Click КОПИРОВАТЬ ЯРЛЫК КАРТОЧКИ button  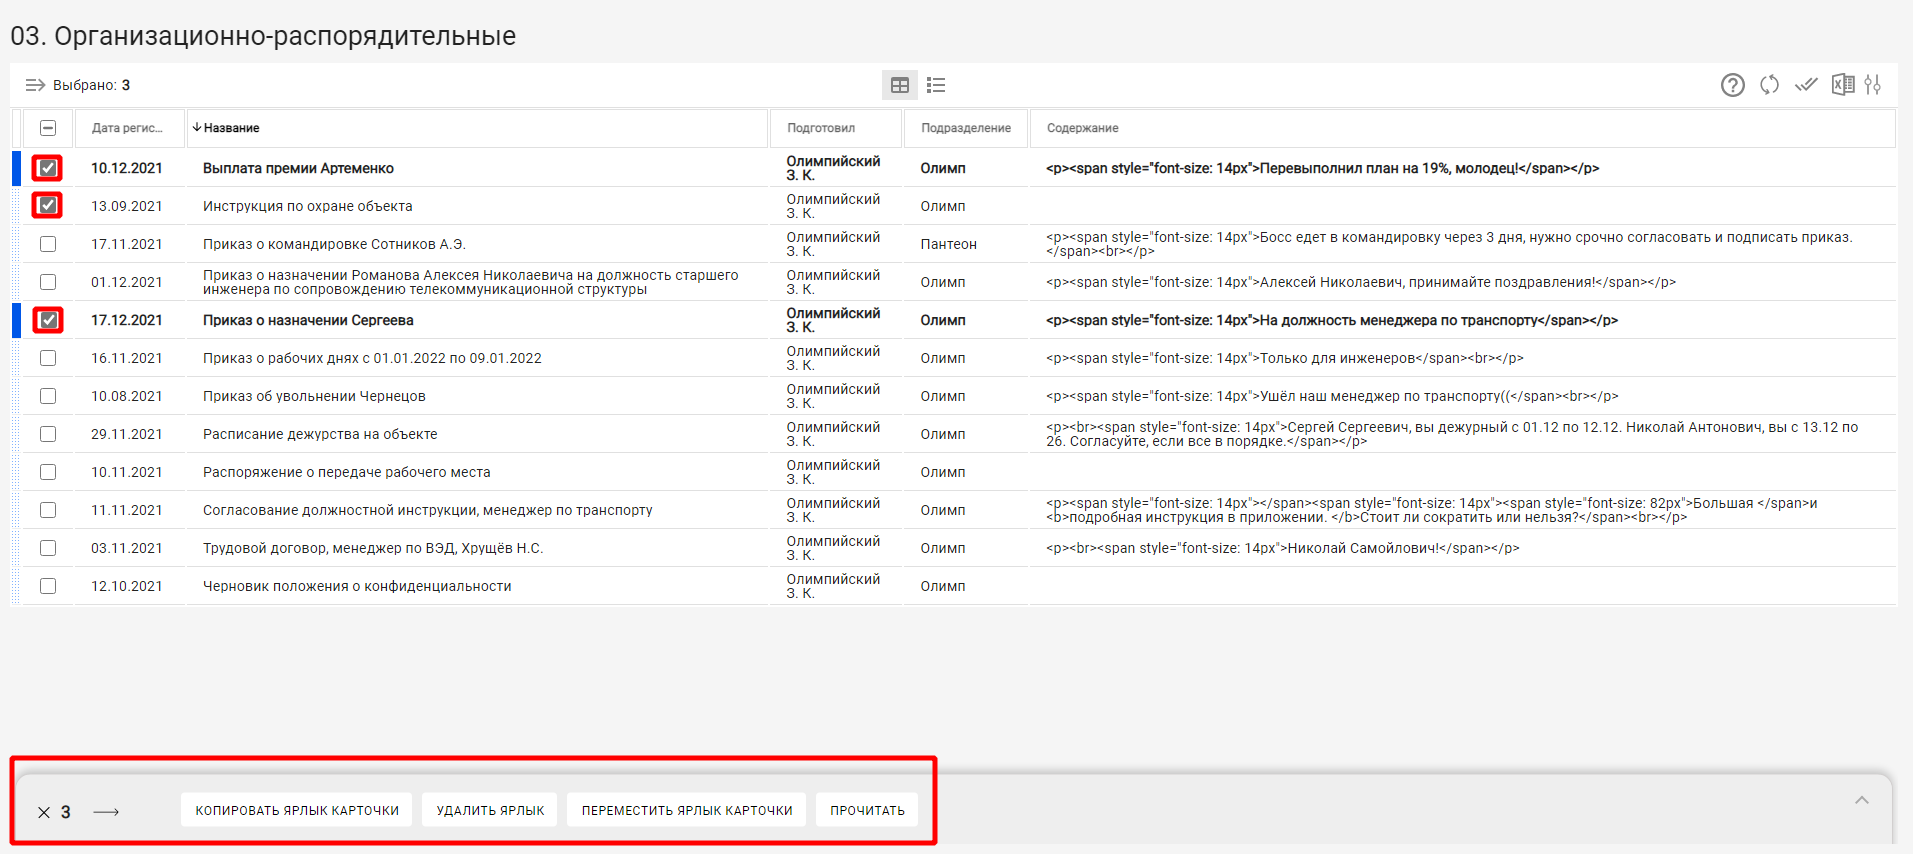tap(297, 810)
